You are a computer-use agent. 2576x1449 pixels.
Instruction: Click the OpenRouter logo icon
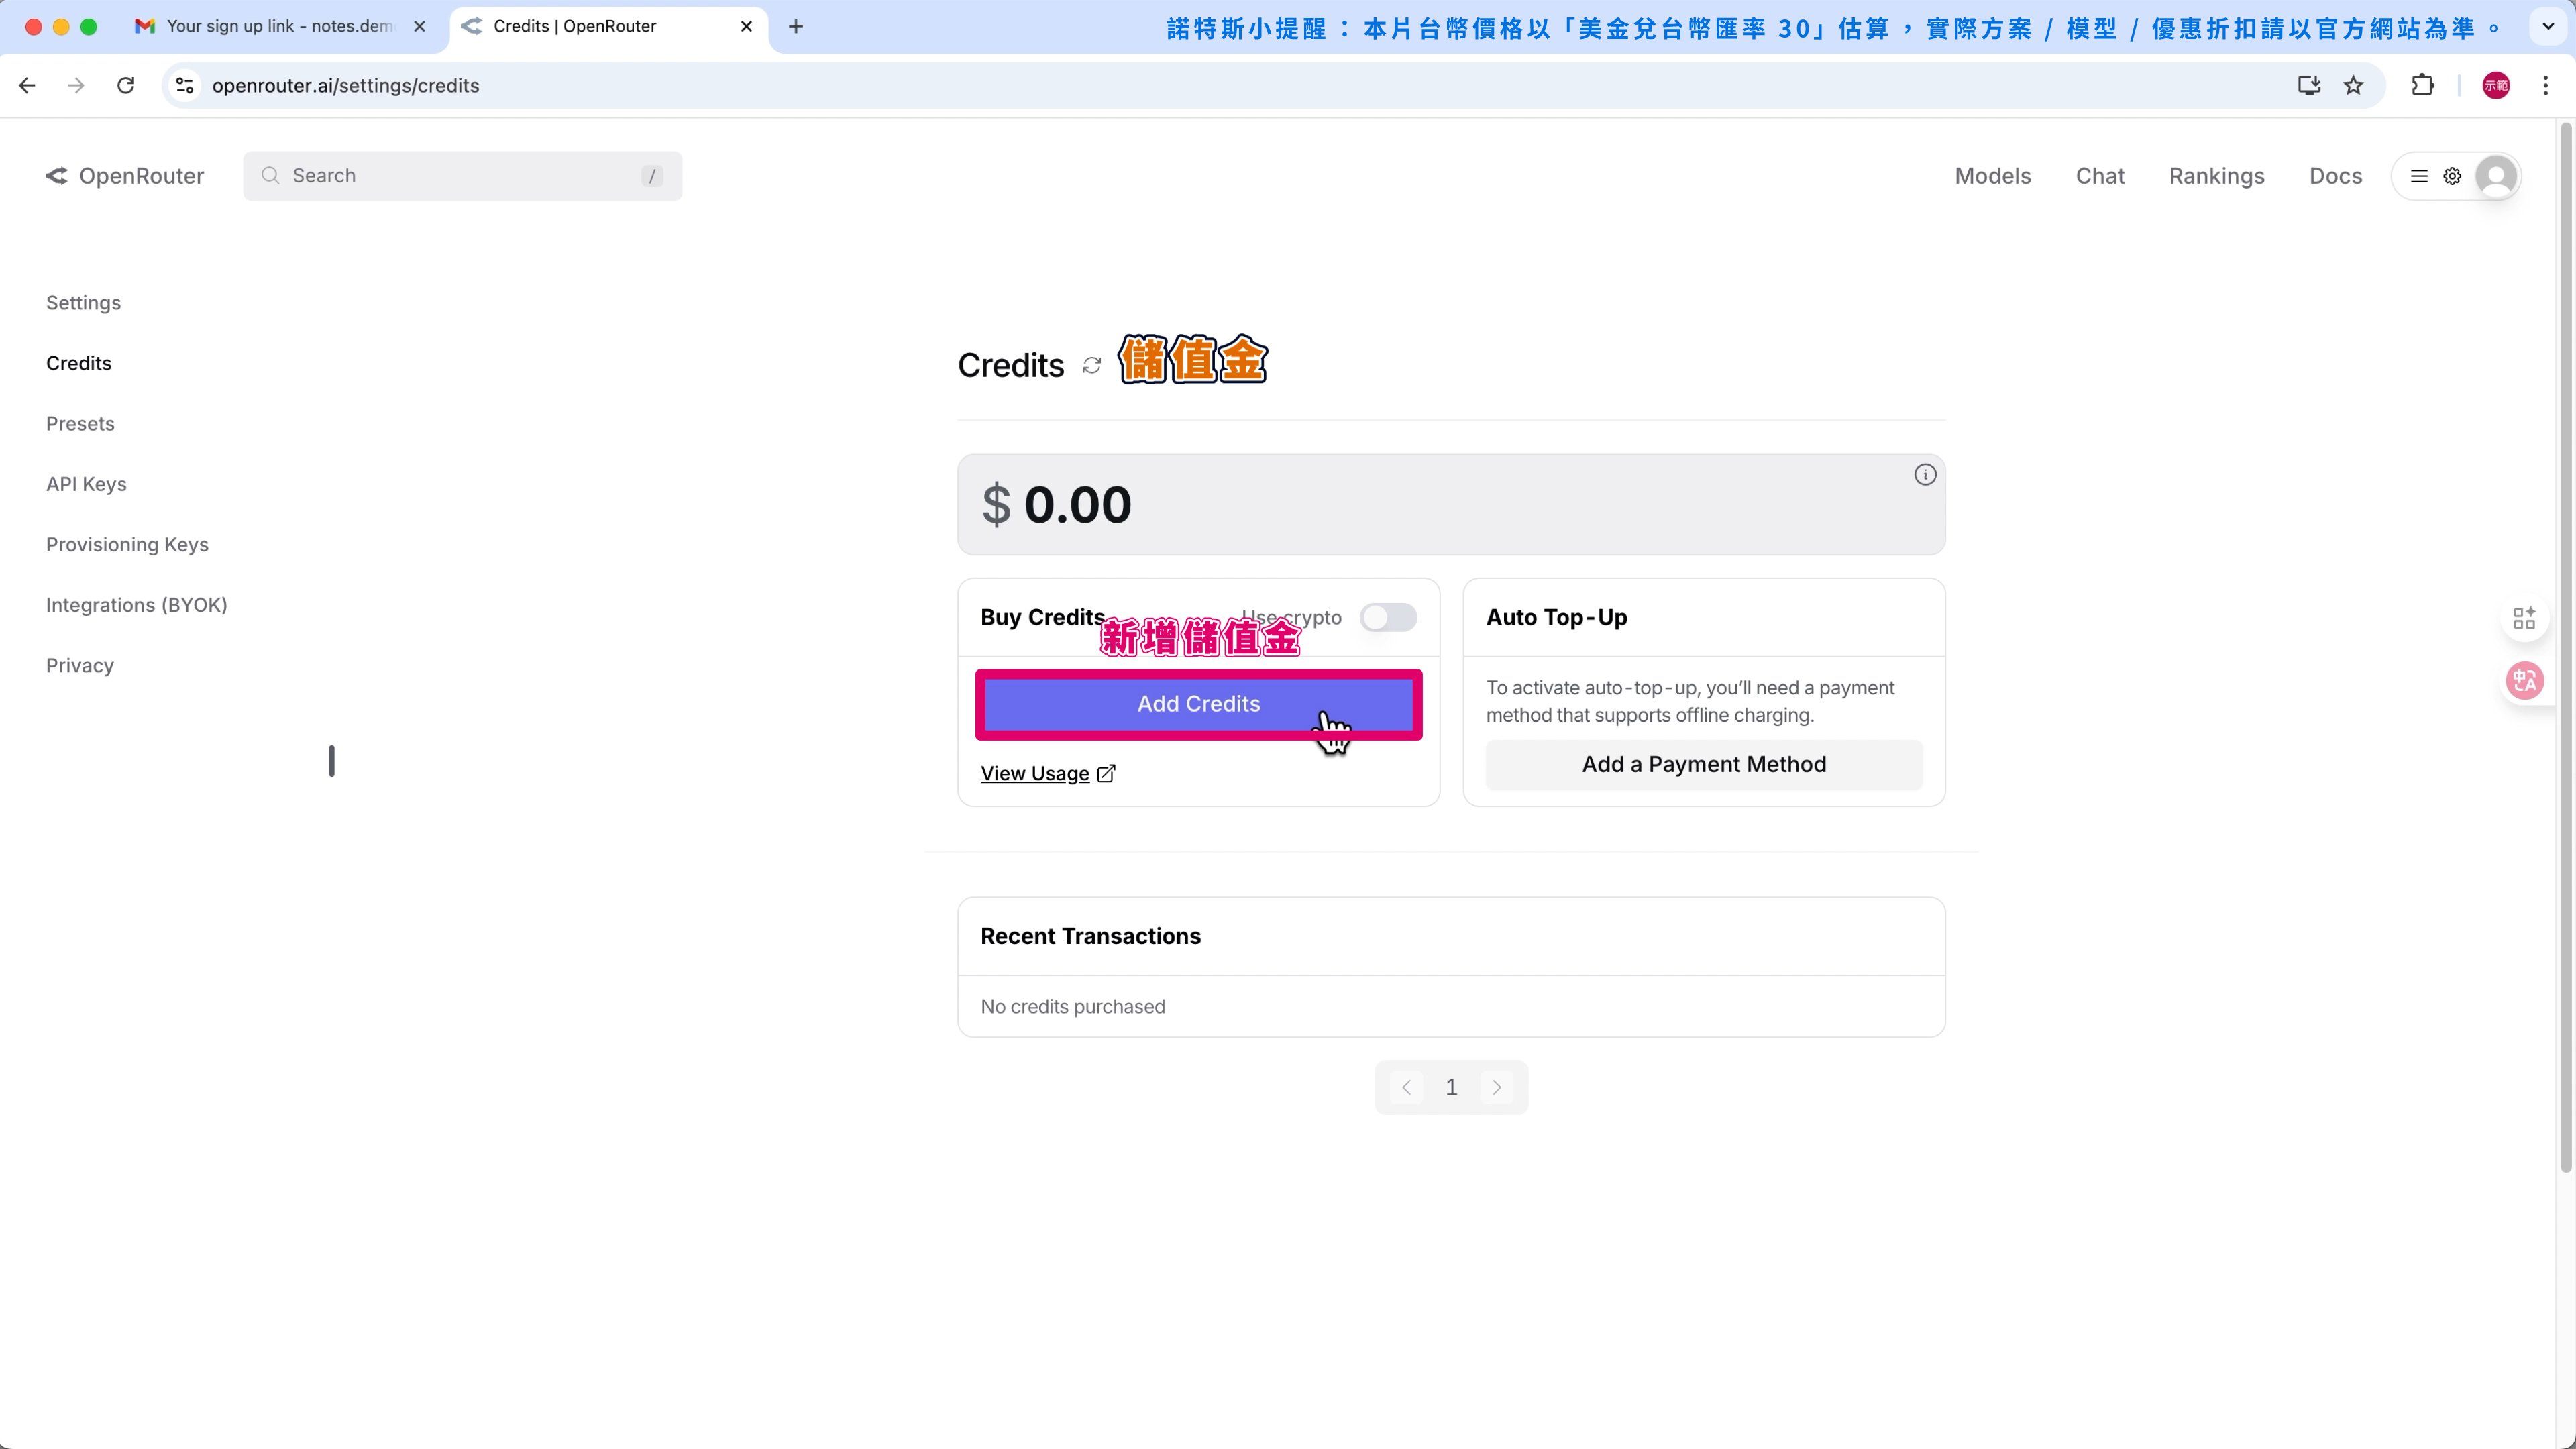57,176
